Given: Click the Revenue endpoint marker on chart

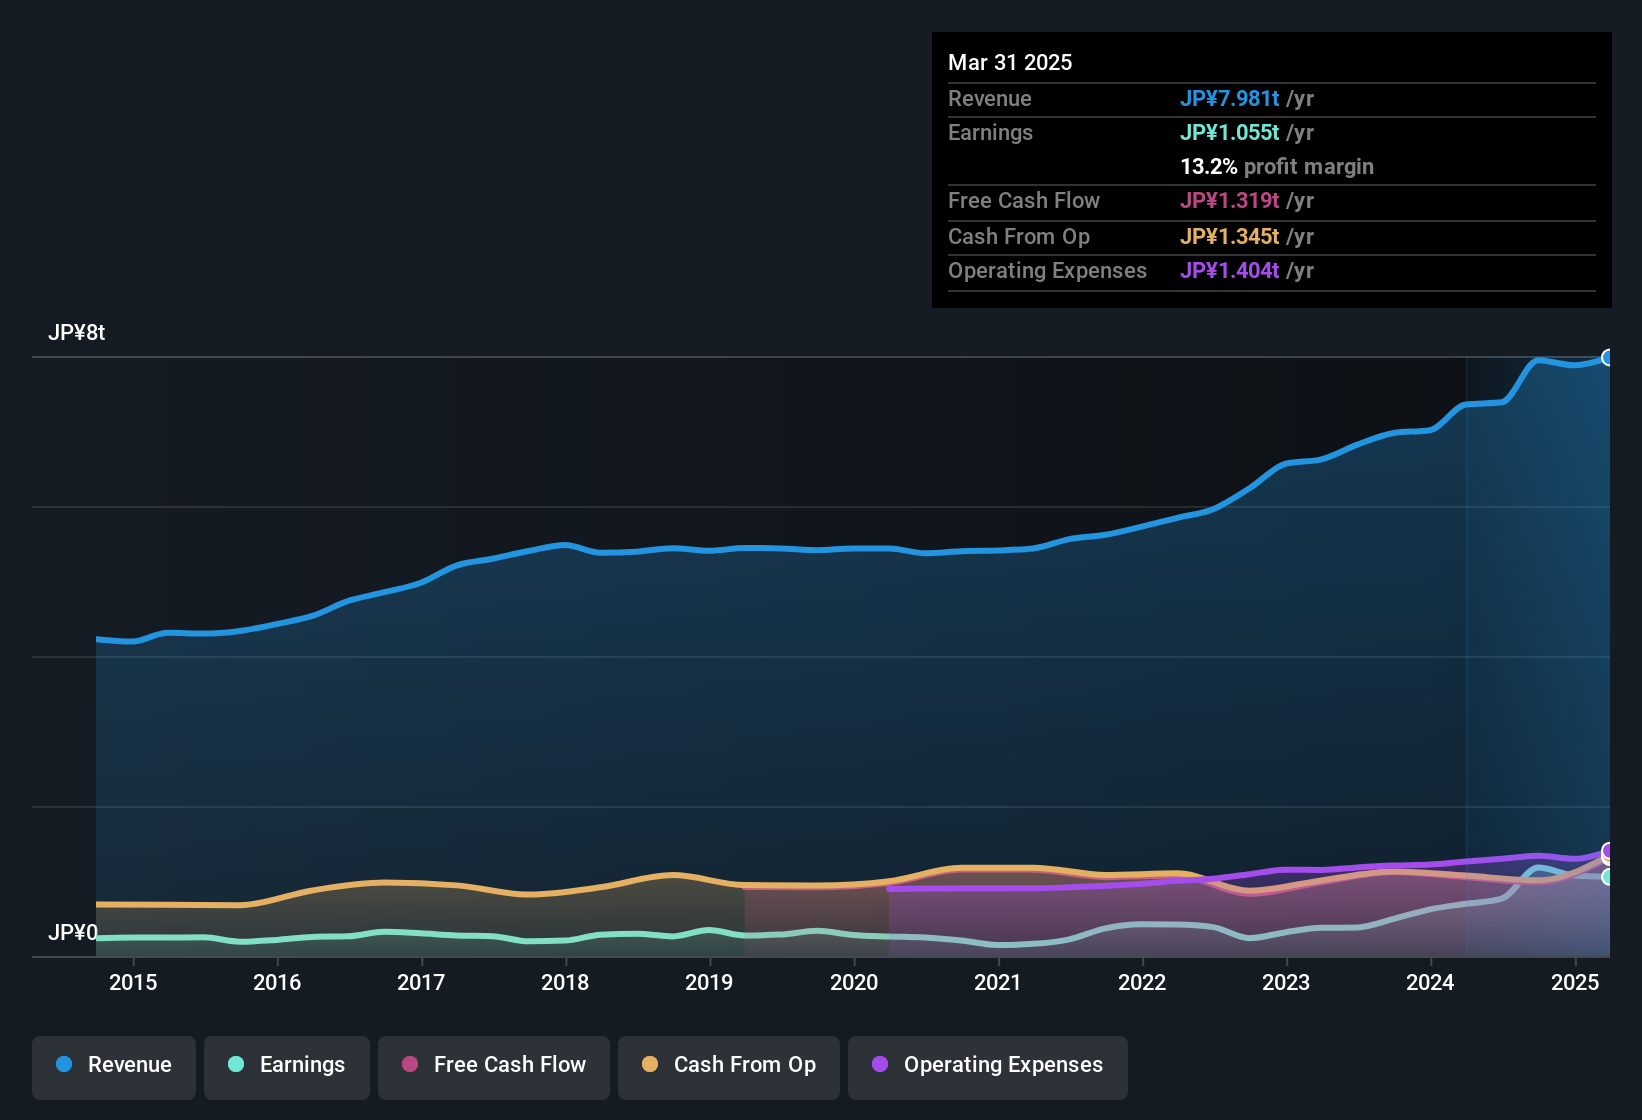Looking at the screenshot, I should pyautogui.click(x=1608, y=358).
